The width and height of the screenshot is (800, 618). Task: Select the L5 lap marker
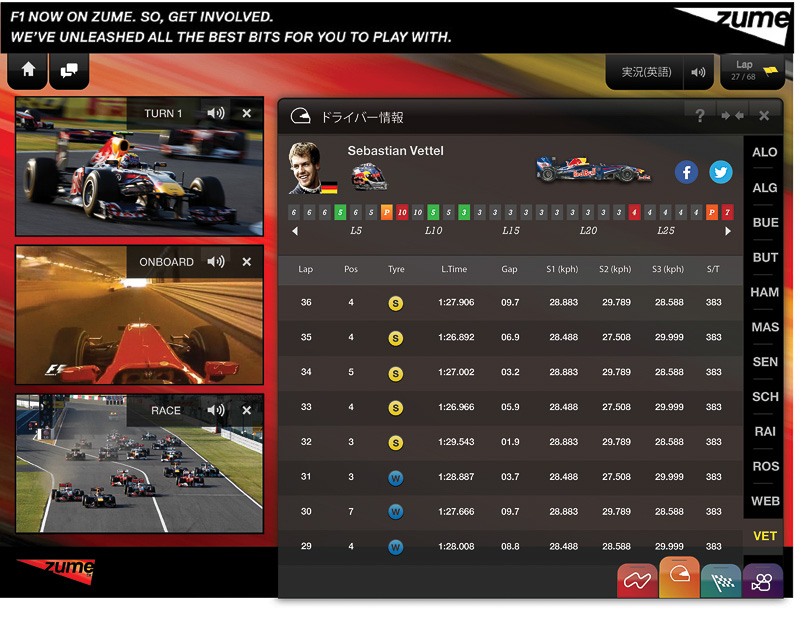(356, 231)
